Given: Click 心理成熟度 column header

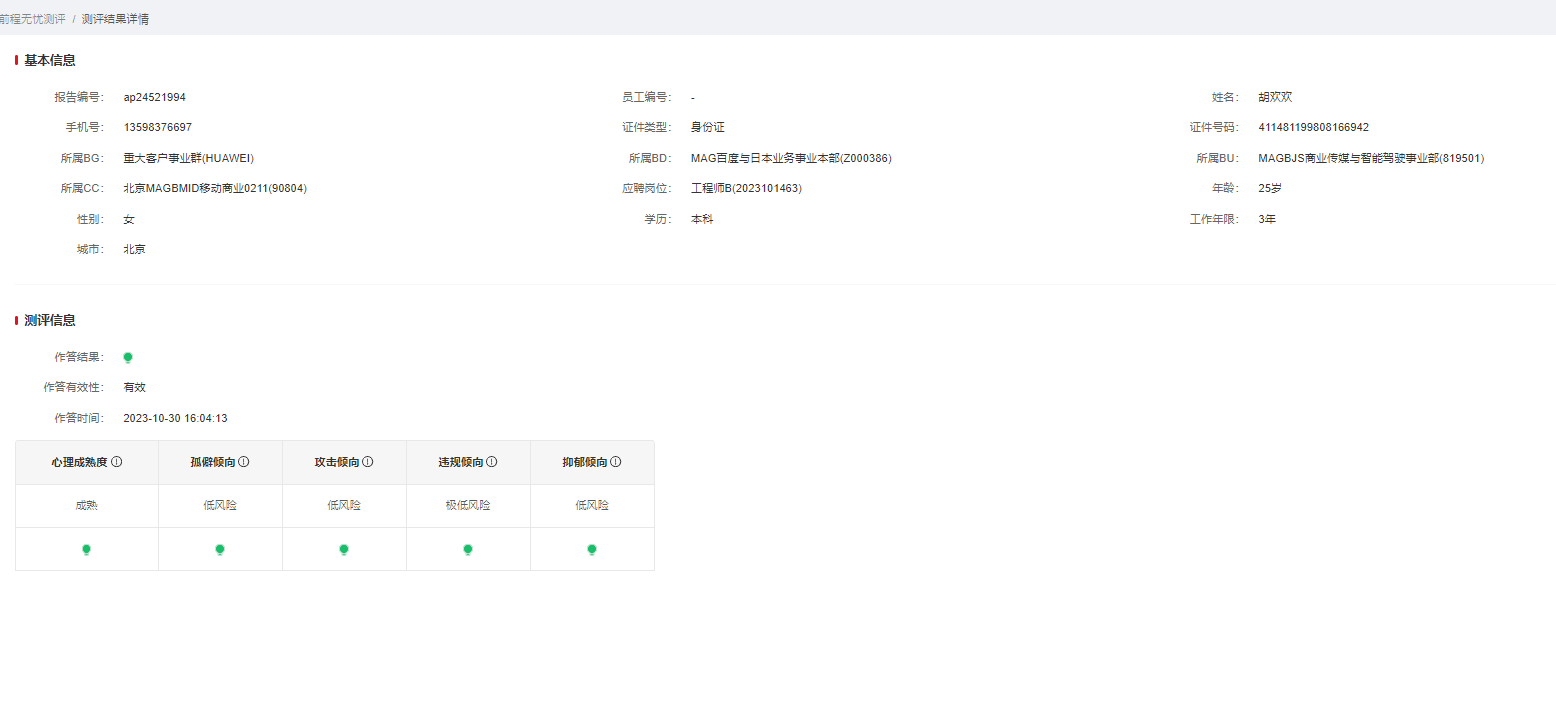Looking at the screenshot, I should [x=87, y=462].
